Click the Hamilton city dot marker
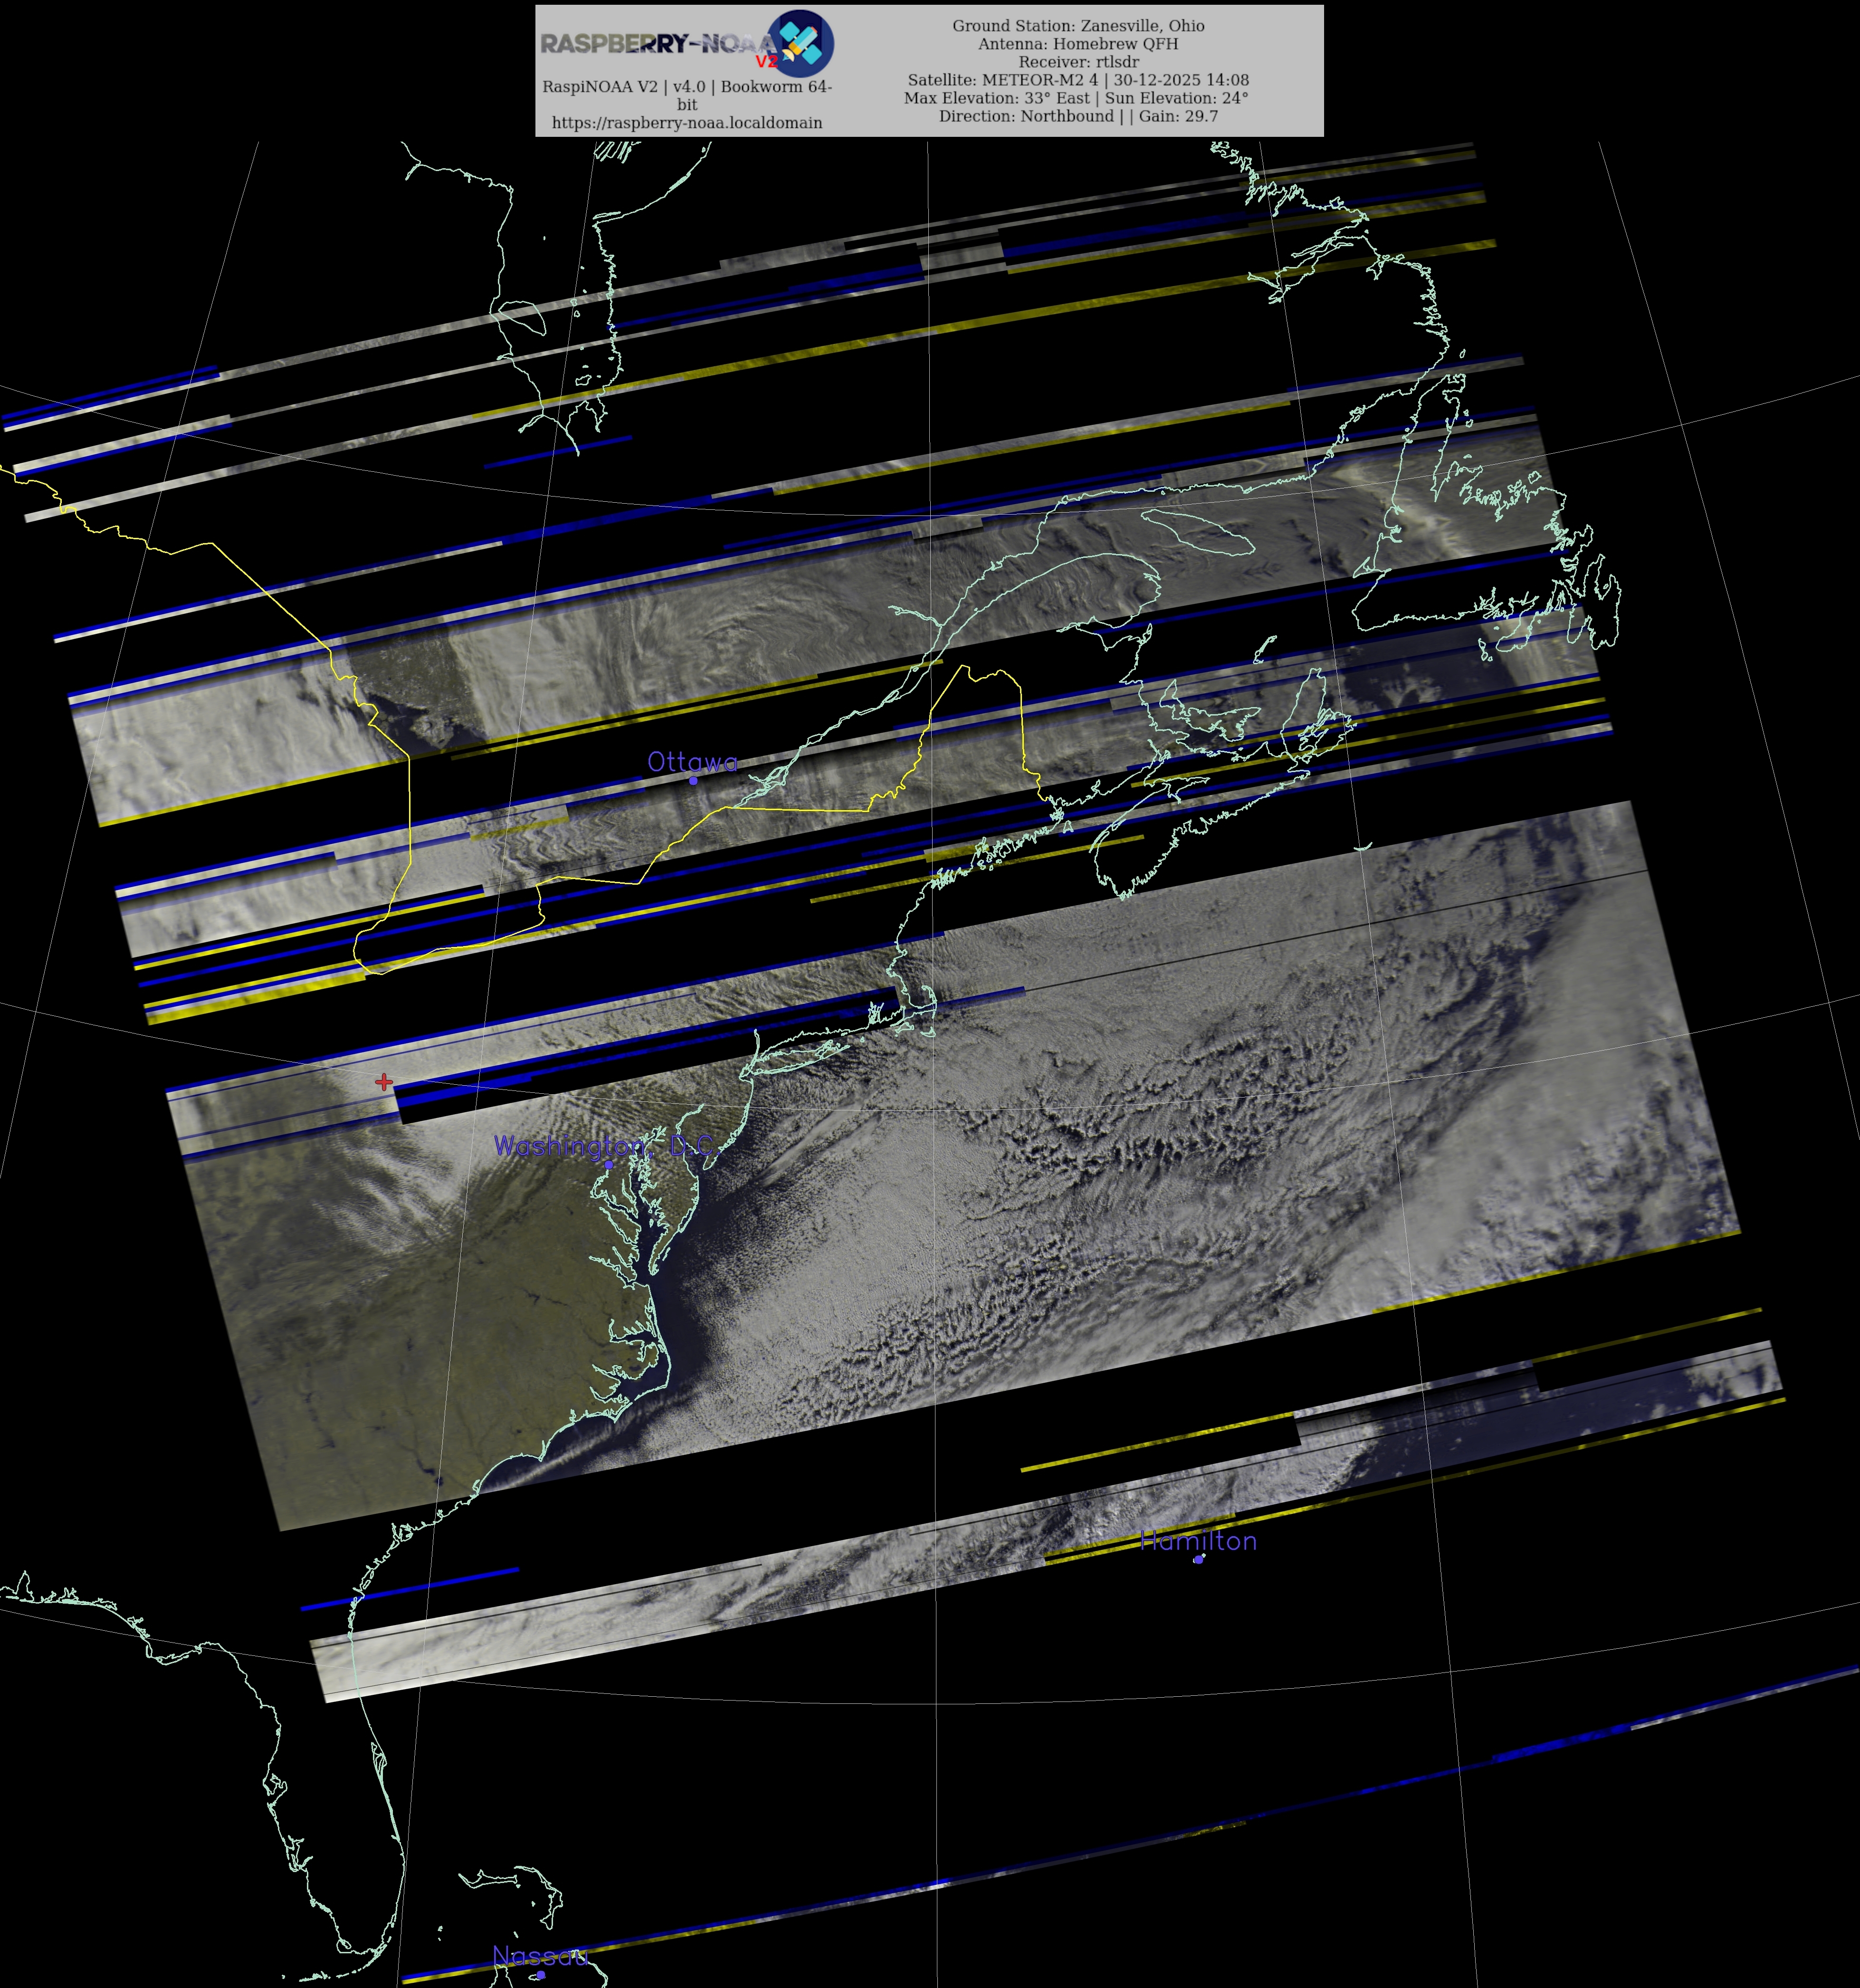 pos(1198,1559)
